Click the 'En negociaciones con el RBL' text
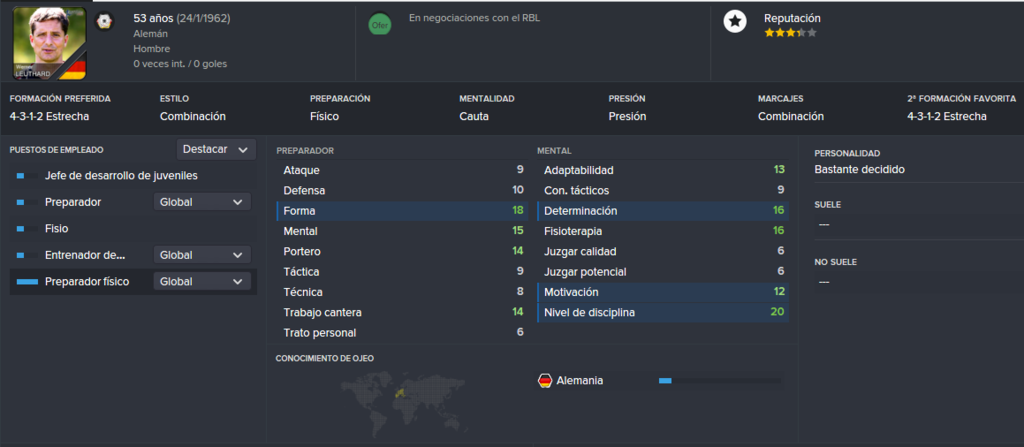The height and width of the screenshot is (447, 1024). (x=474, y=18)
